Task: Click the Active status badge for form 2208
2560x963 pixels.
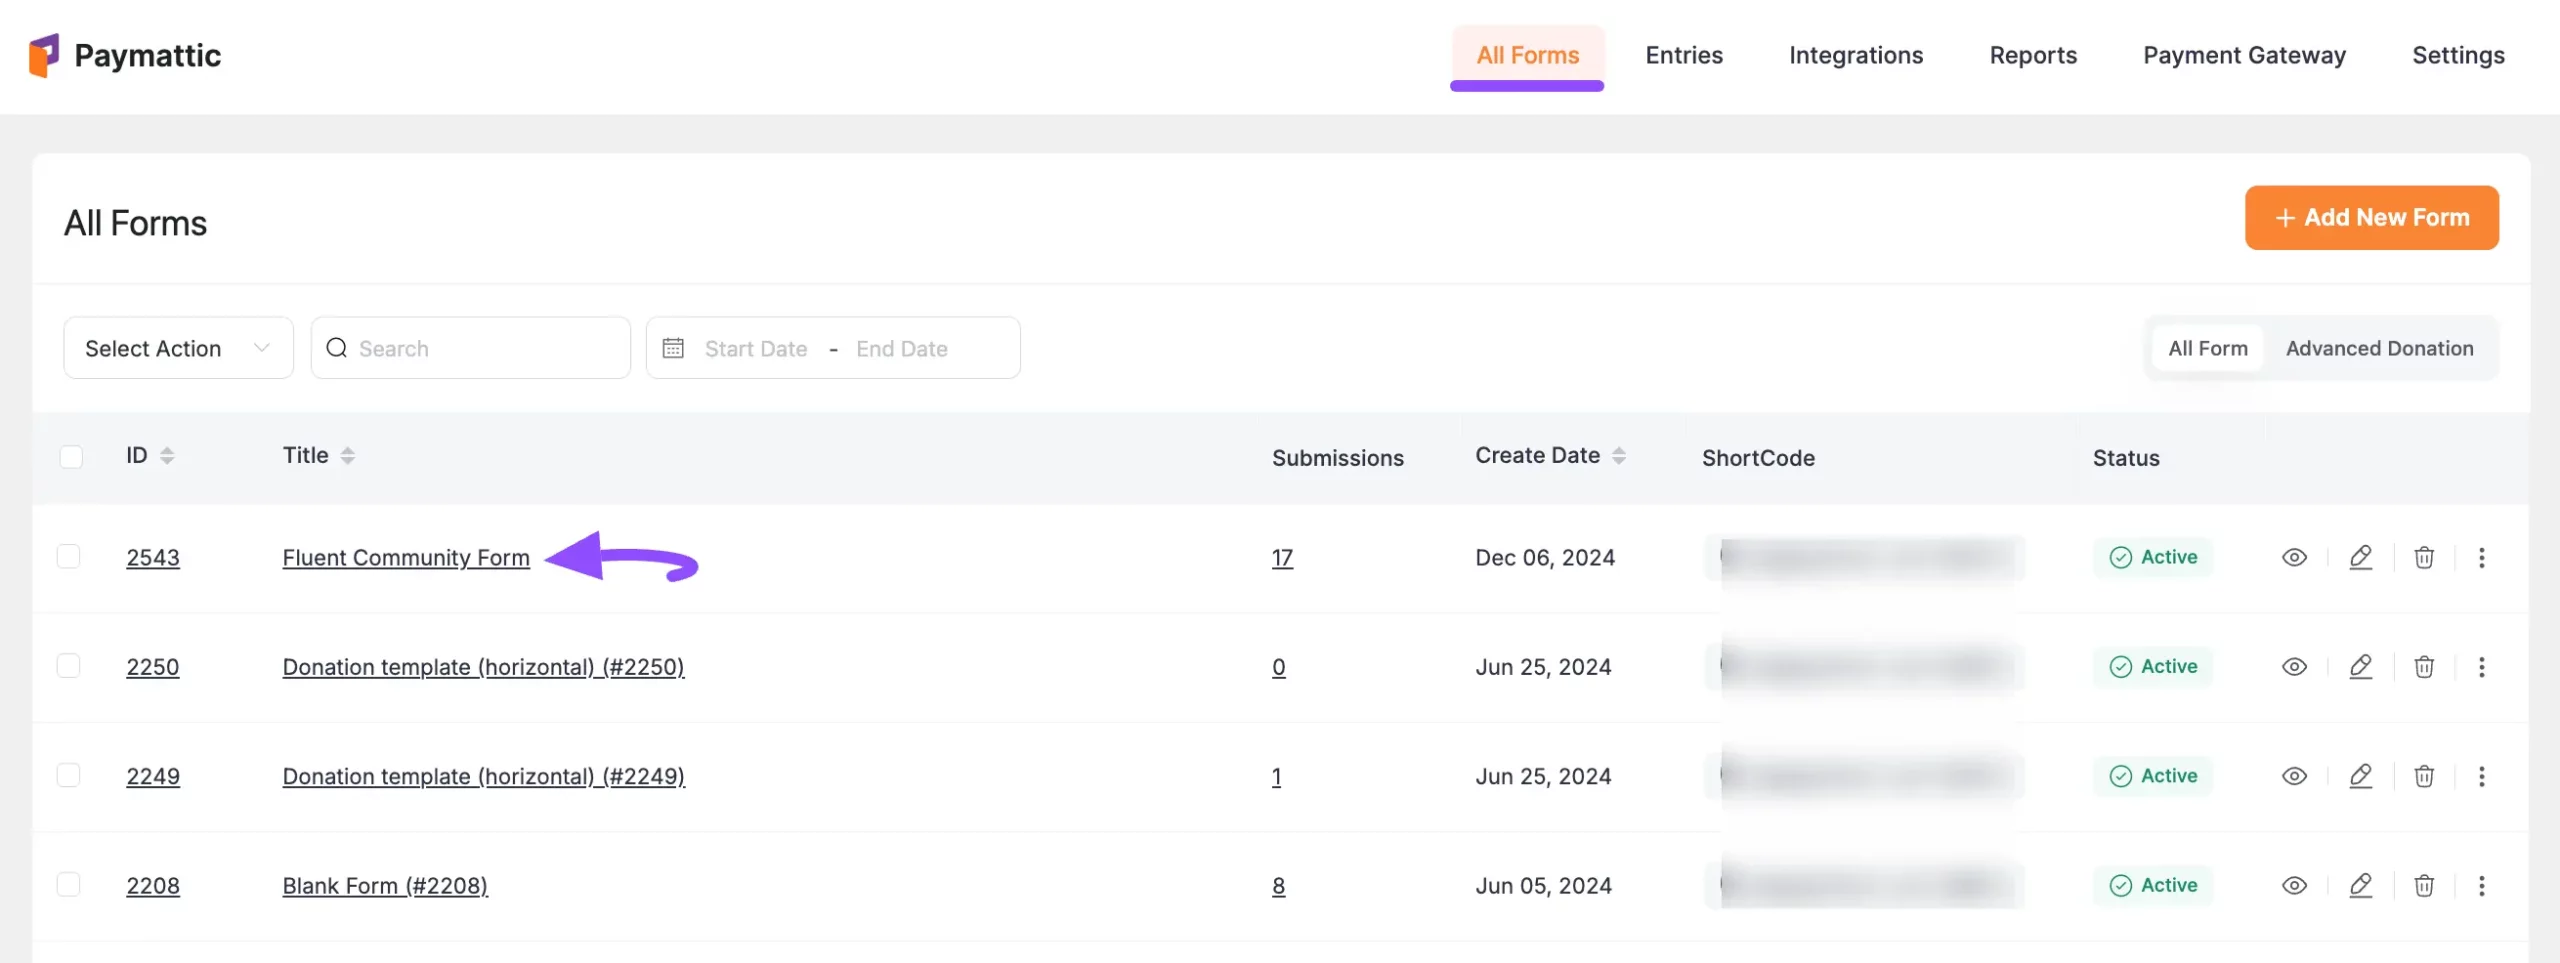Action: (2152, 885)
